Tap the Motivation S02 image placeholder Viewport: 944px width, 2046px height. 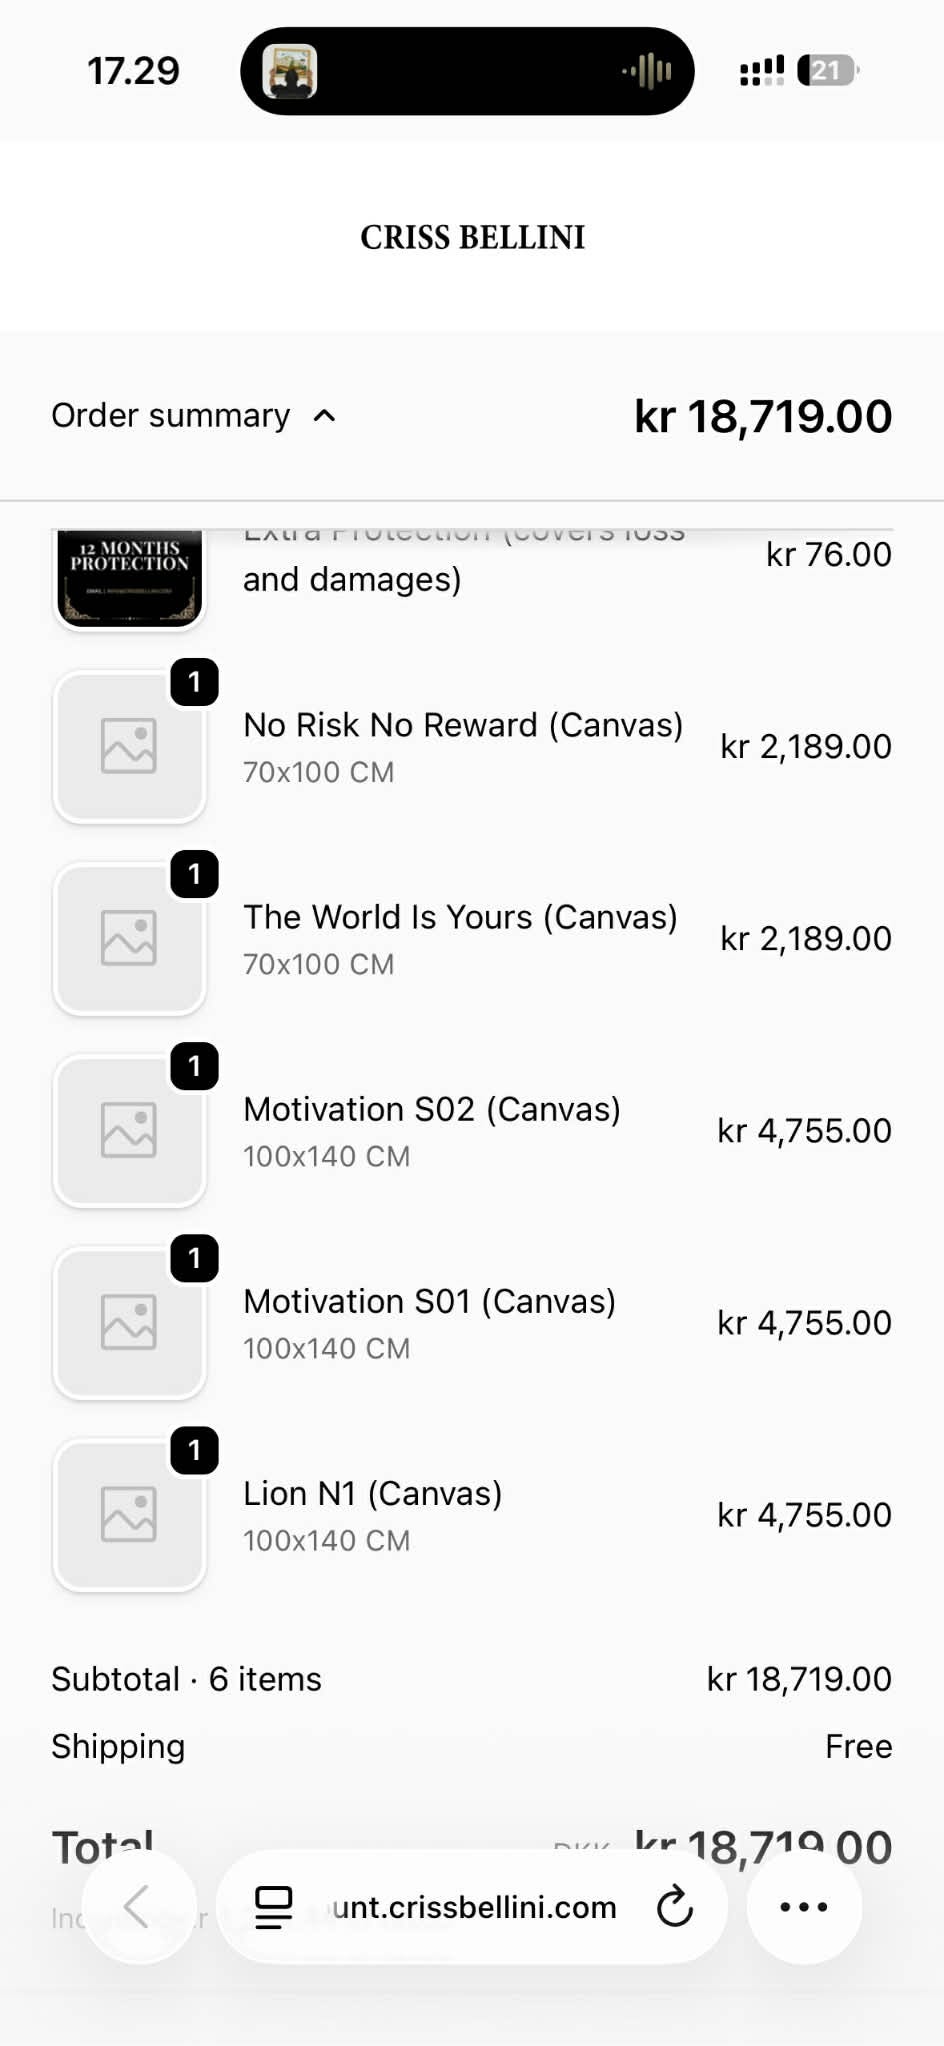click(129, 1130)
